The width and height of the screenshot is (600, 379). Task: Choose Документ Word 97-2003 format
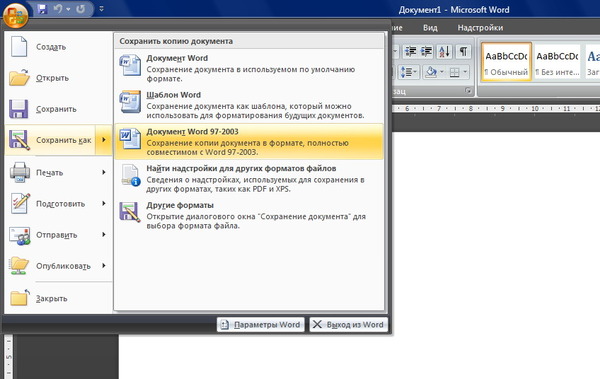click(x=249, y=142)
